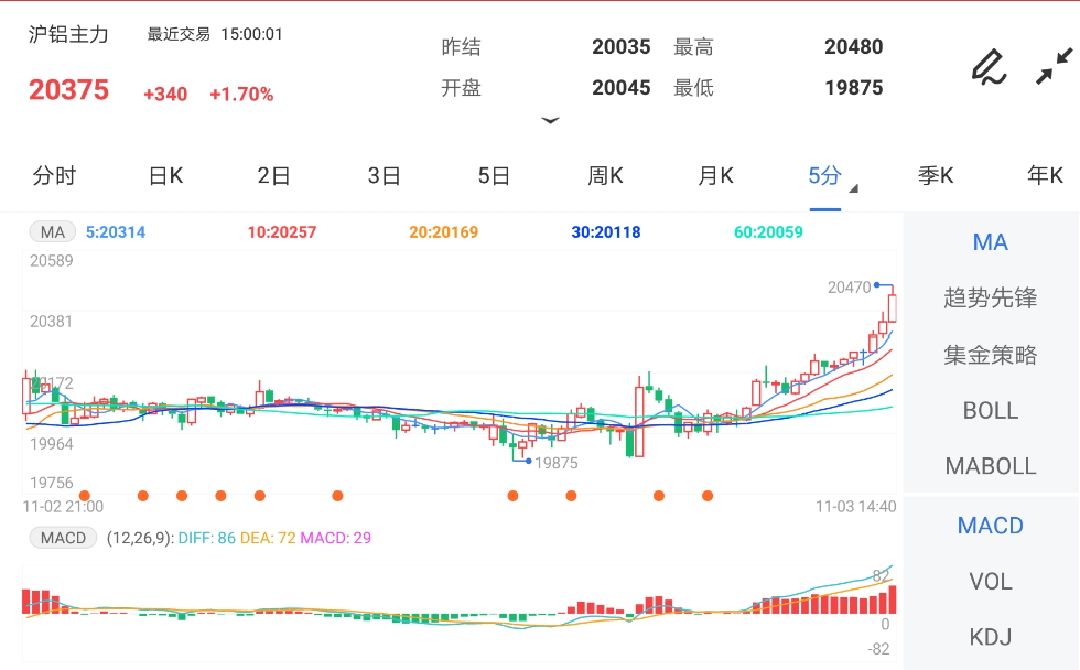This screenshot has height=670, width=1080.
Task: Click the current price 20375
Action: click(69, 90)
